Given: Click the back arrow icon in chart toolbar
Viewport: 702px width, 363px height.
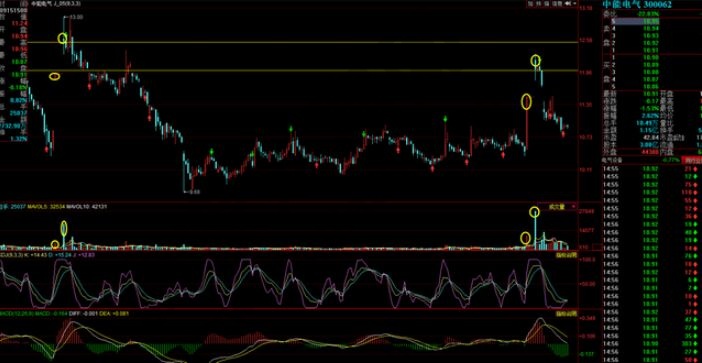Looking at the screenshot, I should click(568, 4).
